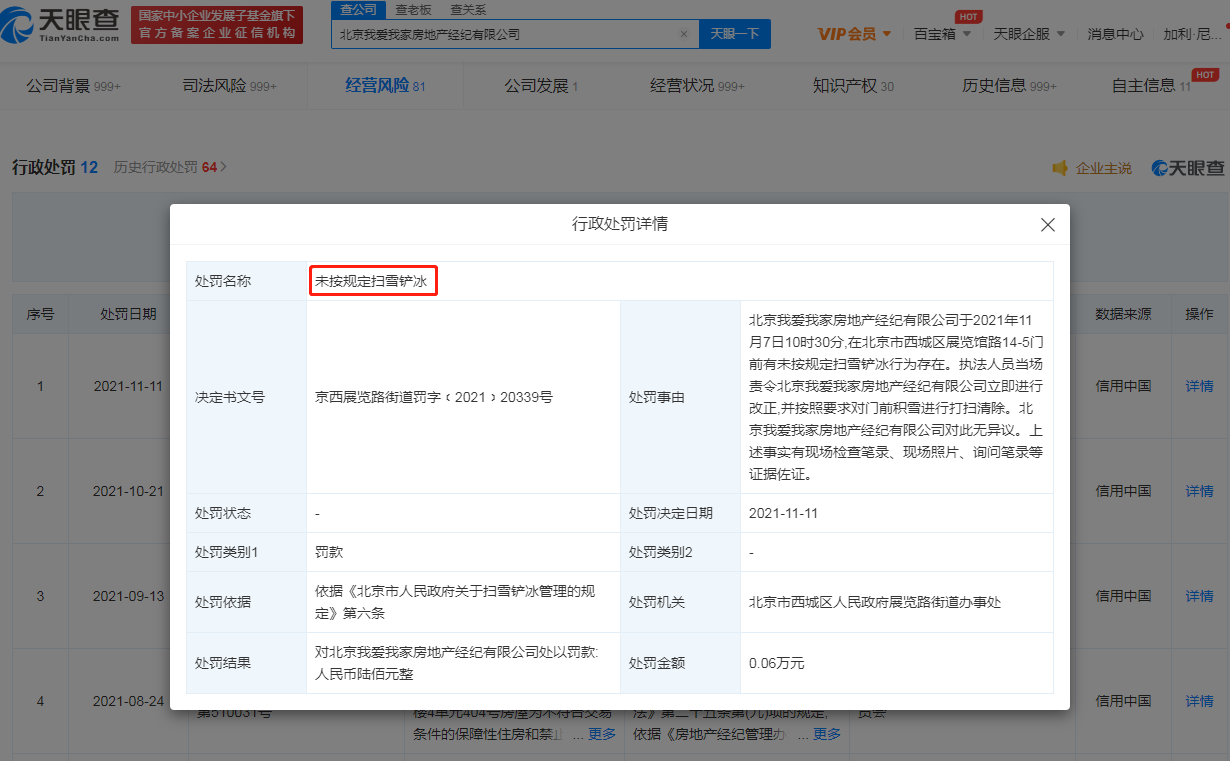Click the 行政处罚 12 section heading

click(x=54, y=167)
